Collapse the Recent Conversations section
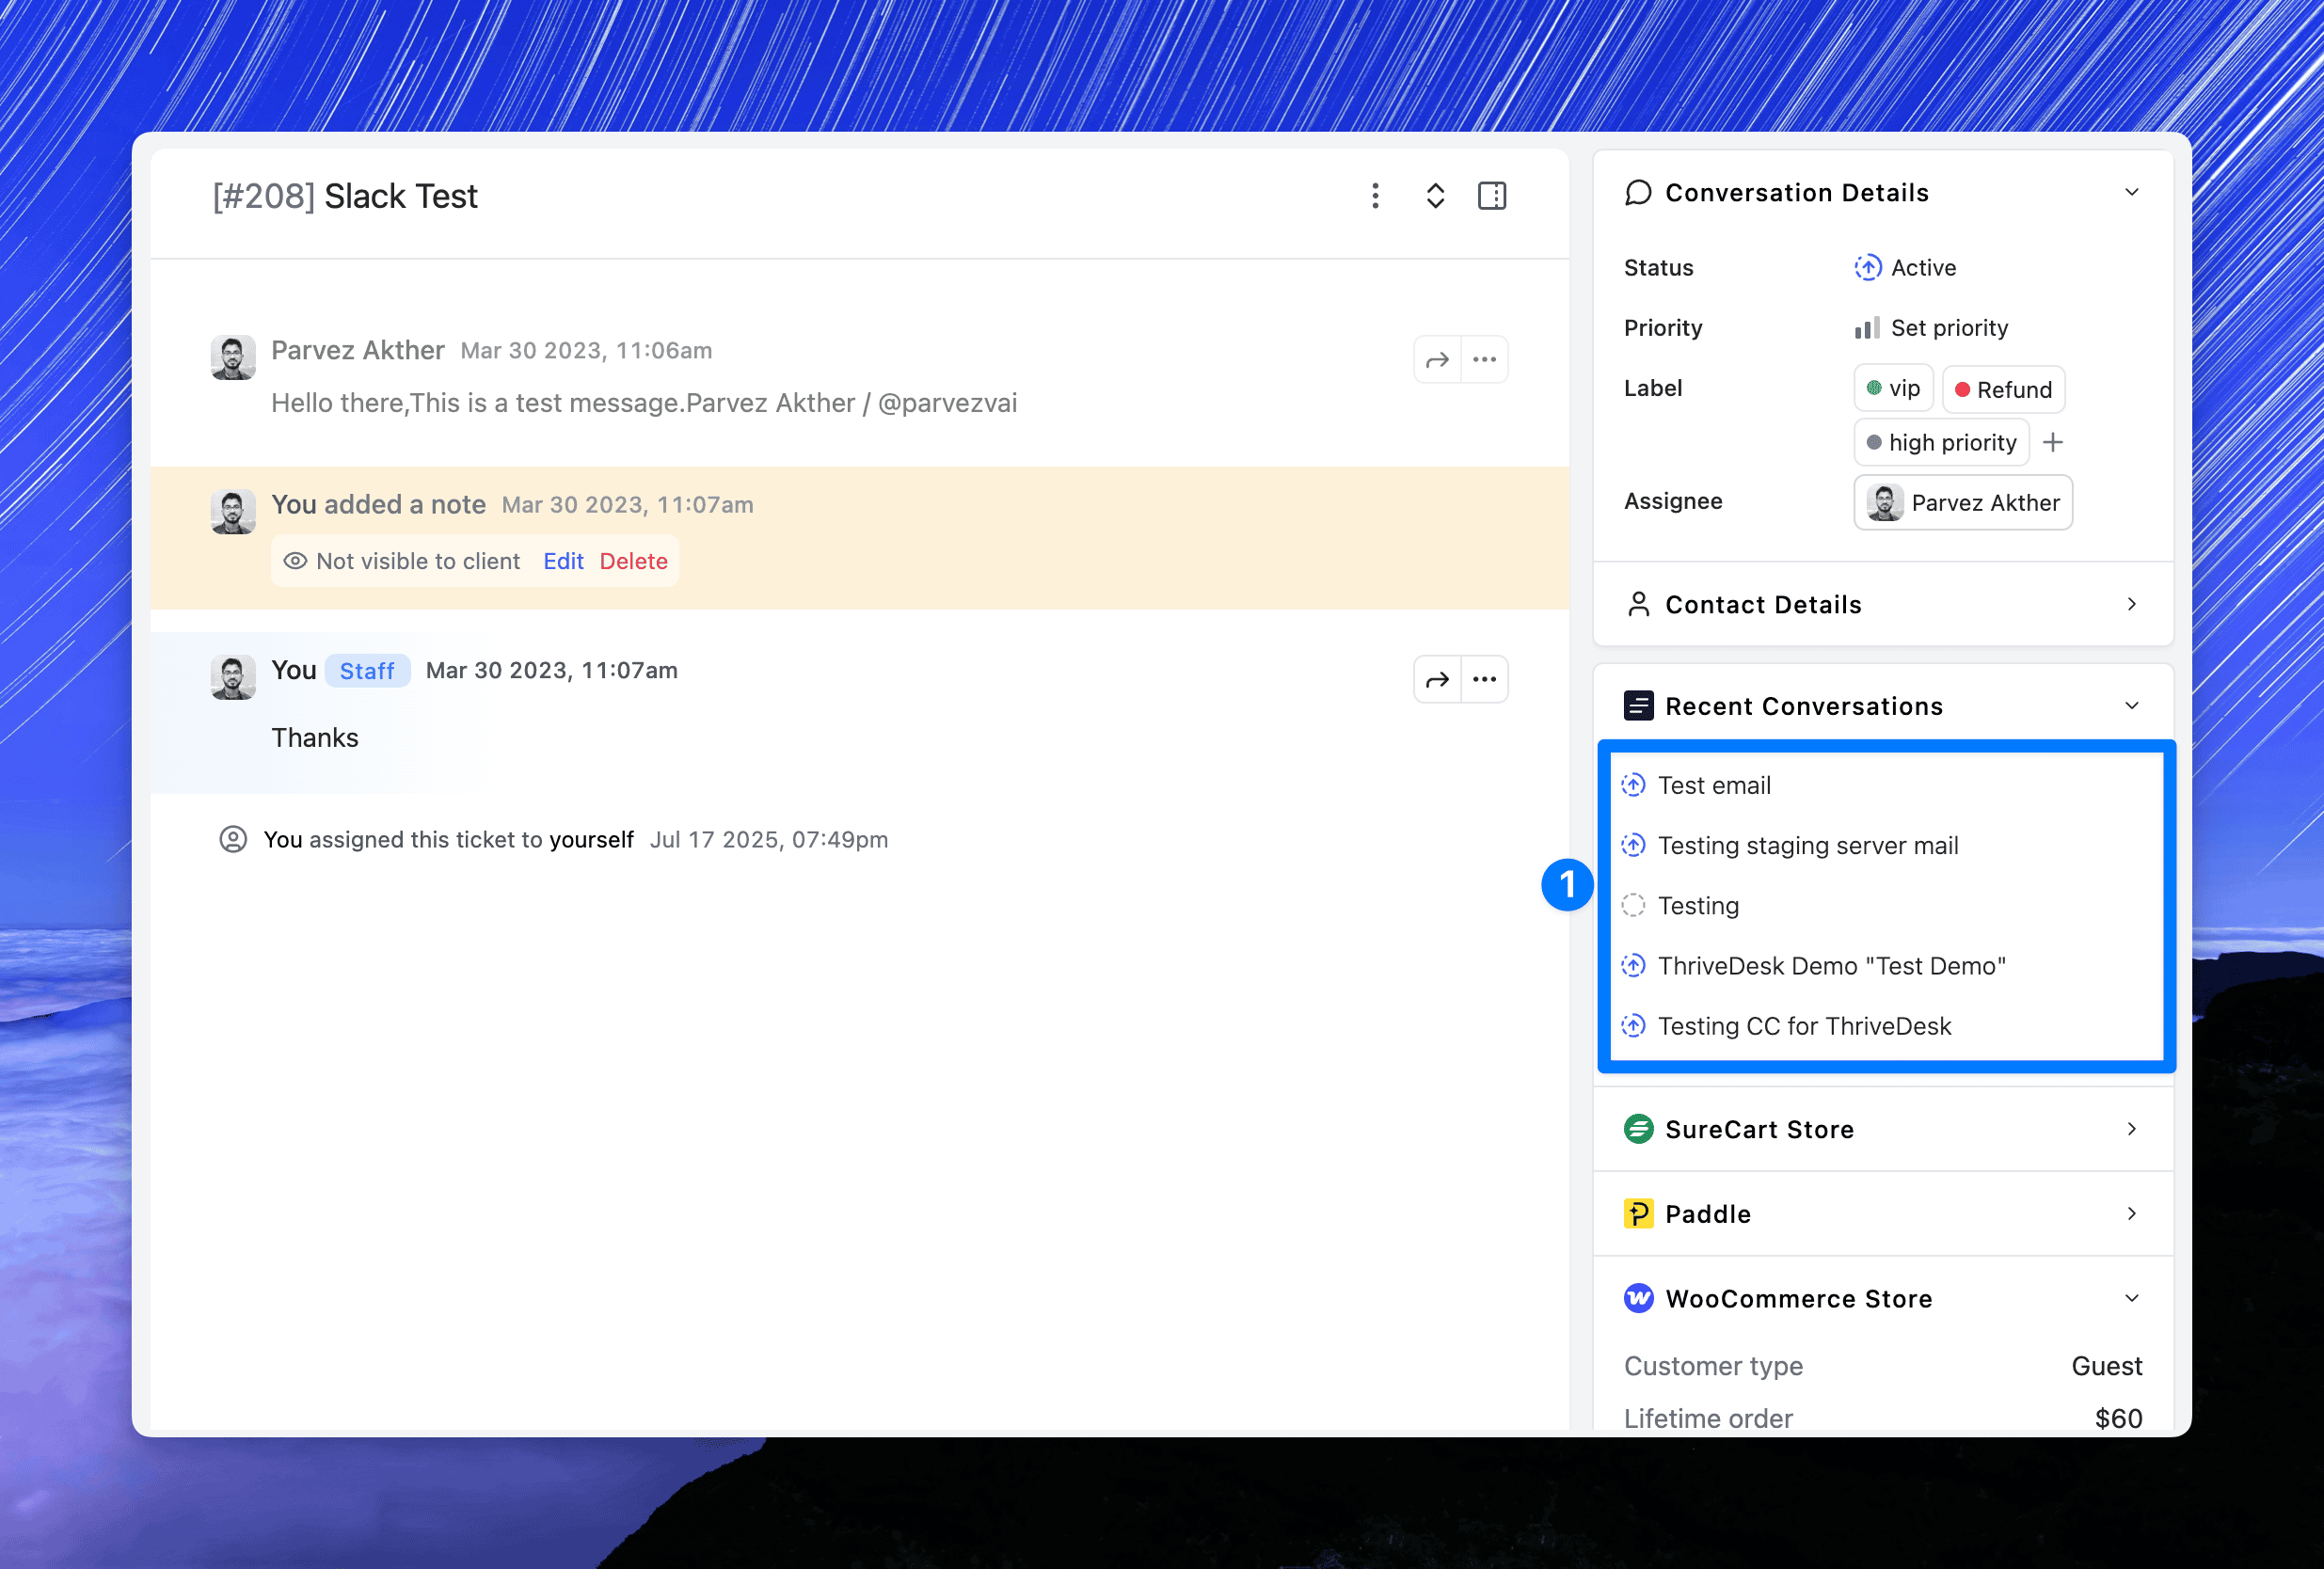The width and height of the screenshot is (2324, 1569). point(2131,706)
